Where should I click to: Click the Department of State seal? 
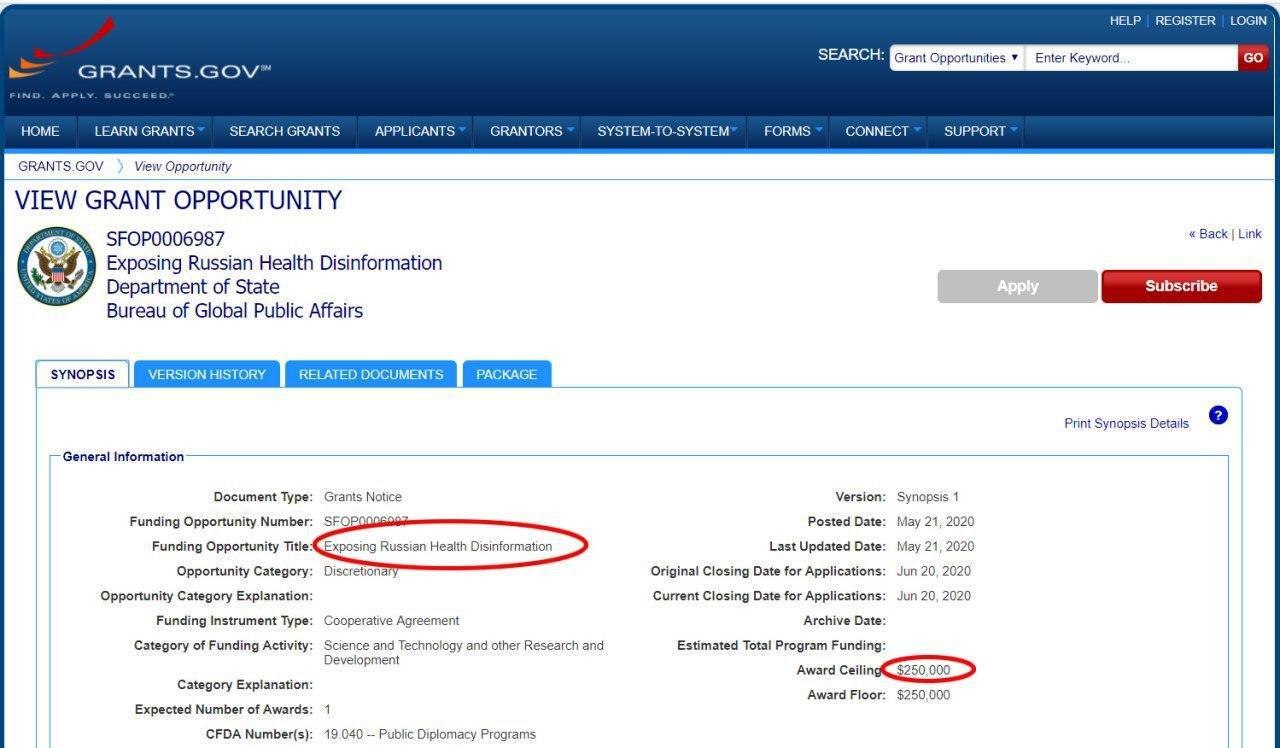tap(57, 266)
